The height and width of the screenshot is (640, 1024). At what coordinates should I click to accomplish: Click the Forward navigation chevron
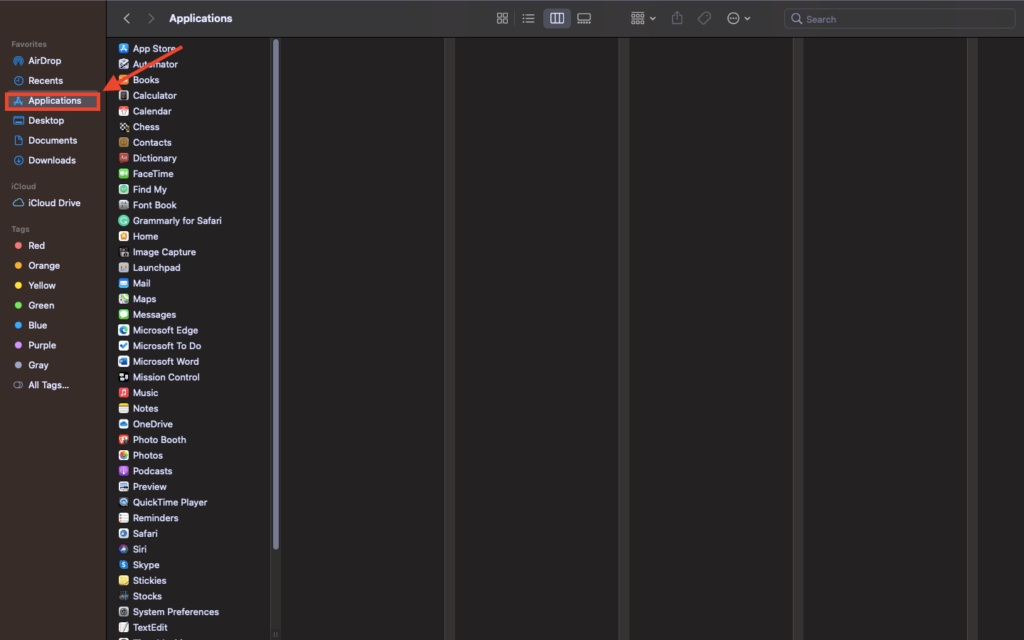coord(151,18)
